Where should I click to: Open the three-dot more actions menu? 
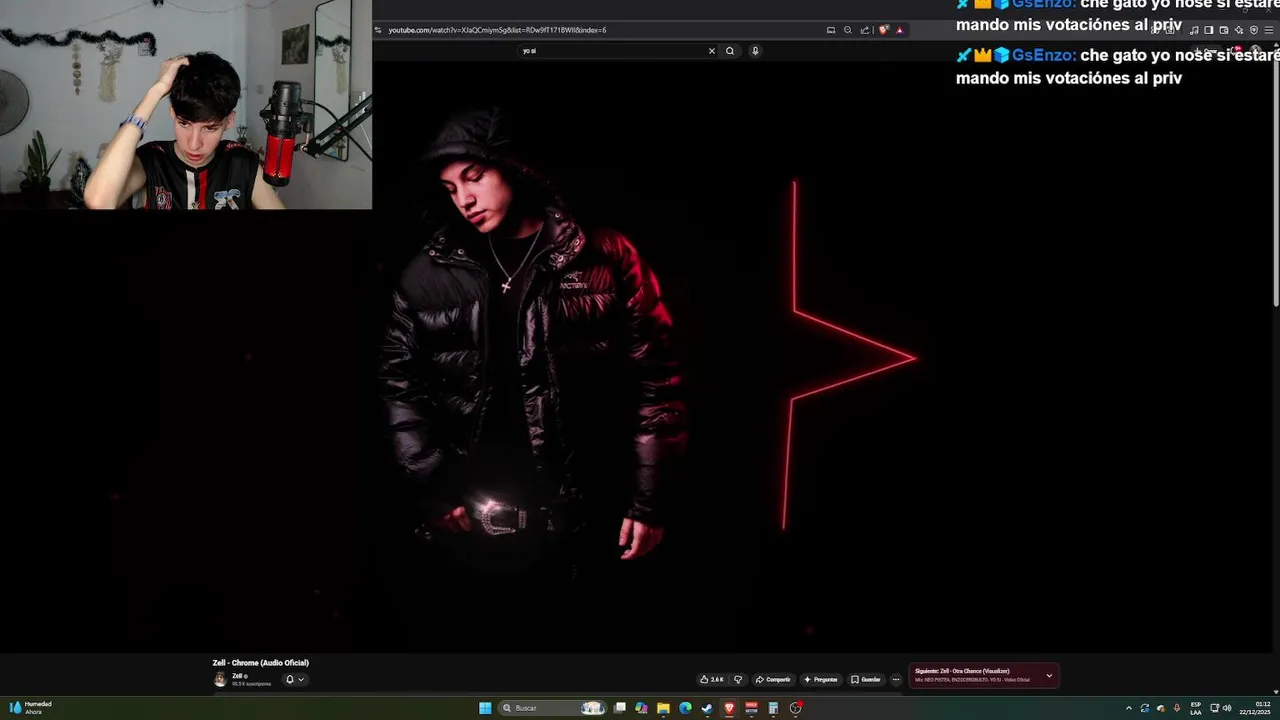[x=896, y=679]
